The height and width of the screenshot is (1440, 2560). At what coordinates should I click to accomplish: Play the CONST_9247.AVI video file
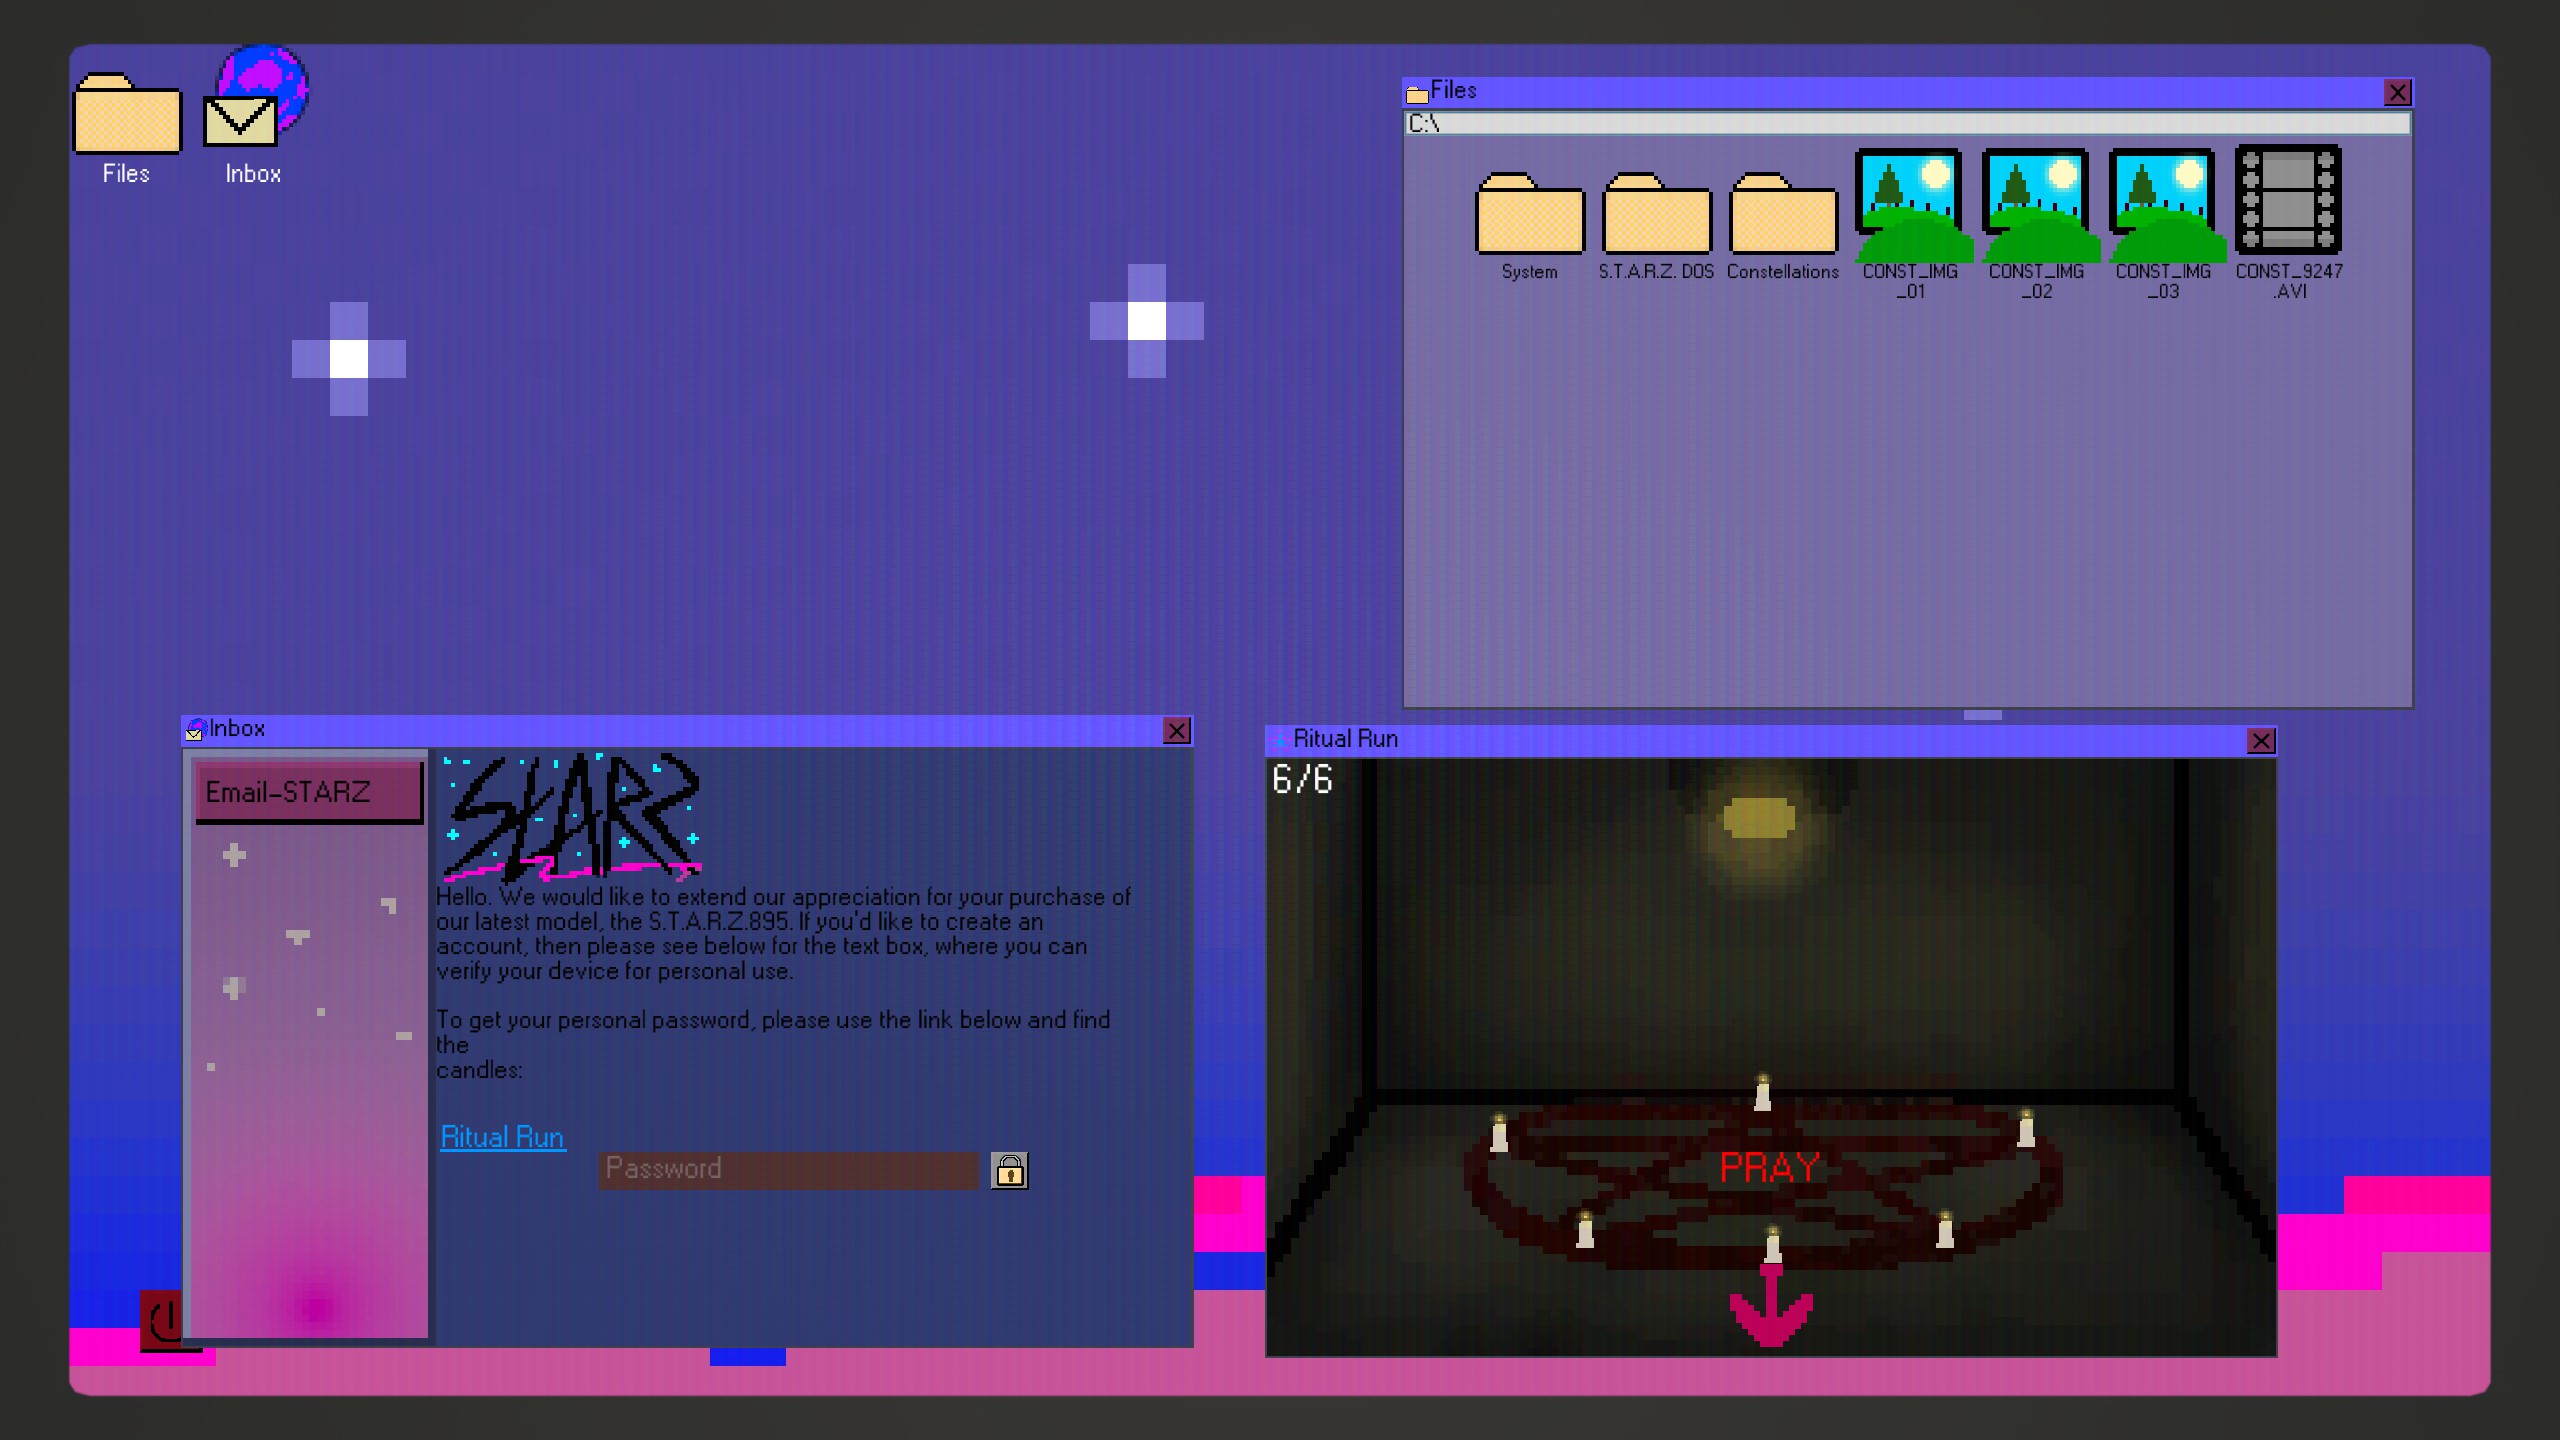pos(2289,200)
